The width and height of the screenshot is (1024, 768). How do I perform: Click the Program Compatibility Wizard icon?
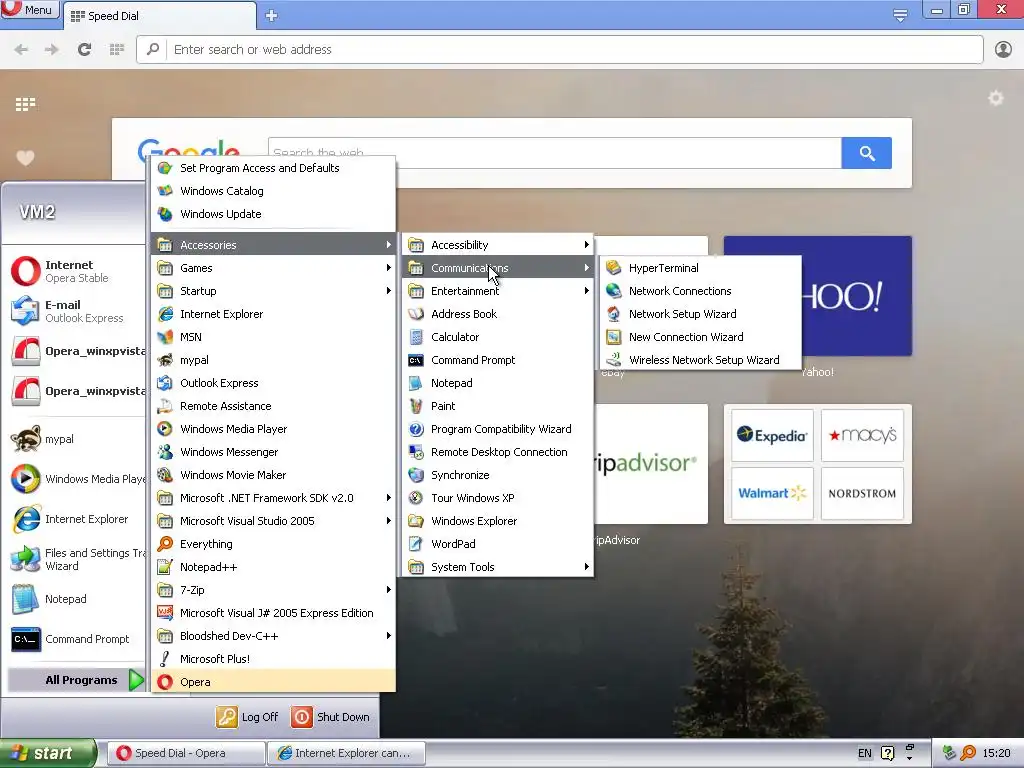(x=416, y=429)
